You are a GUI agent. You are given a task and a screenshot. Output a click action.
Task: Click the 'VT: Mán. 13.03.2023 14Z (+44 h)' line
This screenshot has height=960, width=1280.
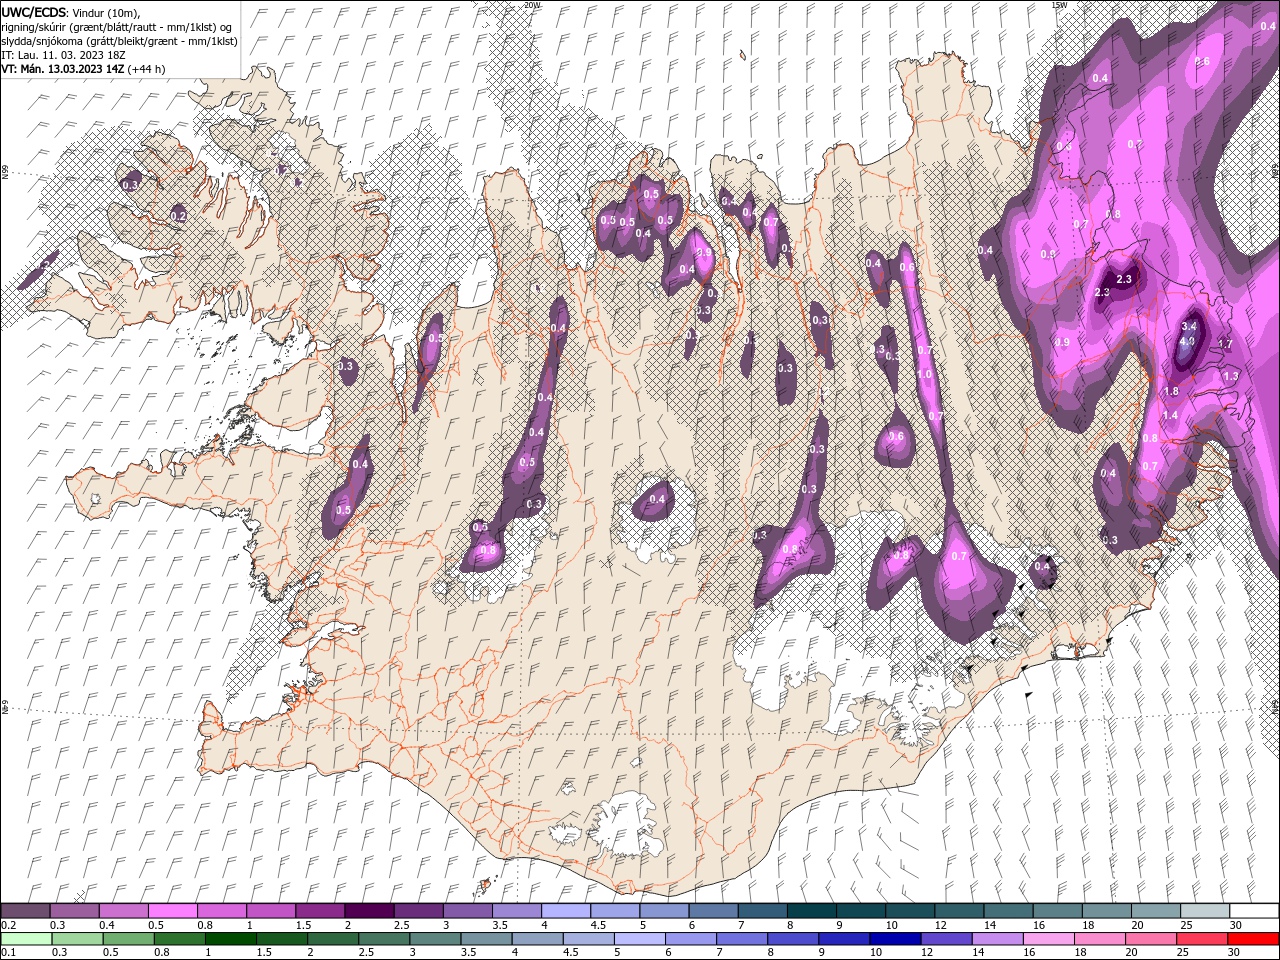[84, 69]
